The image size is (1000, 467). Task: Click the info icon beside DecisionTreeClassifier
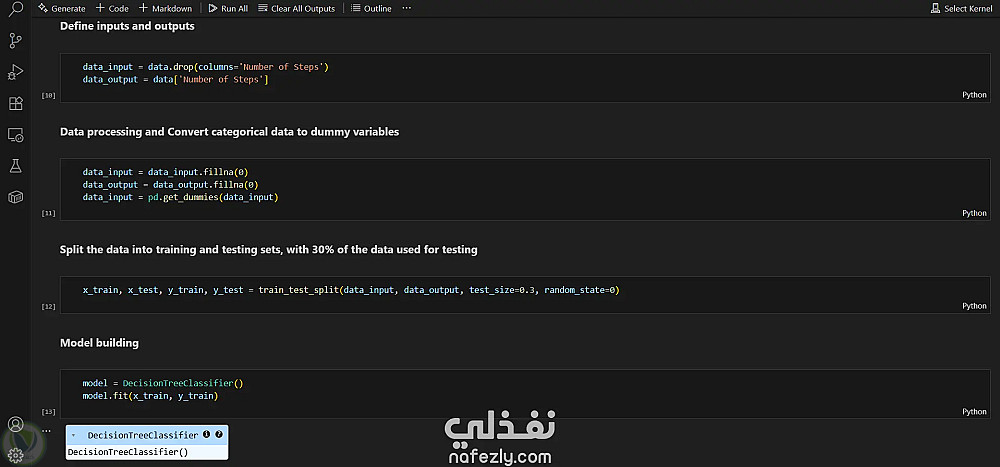[206, 434]
